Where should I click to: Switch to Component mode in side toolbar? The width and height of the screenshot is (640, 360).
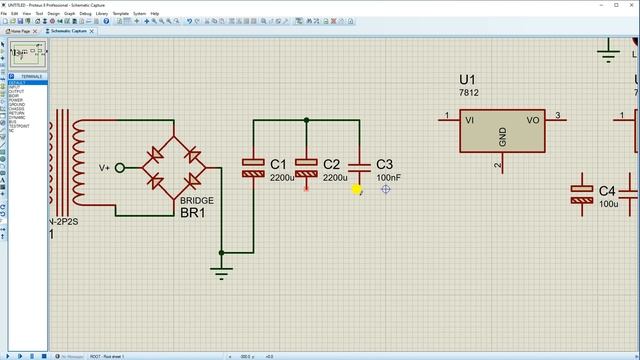click(x=2, y=51)
